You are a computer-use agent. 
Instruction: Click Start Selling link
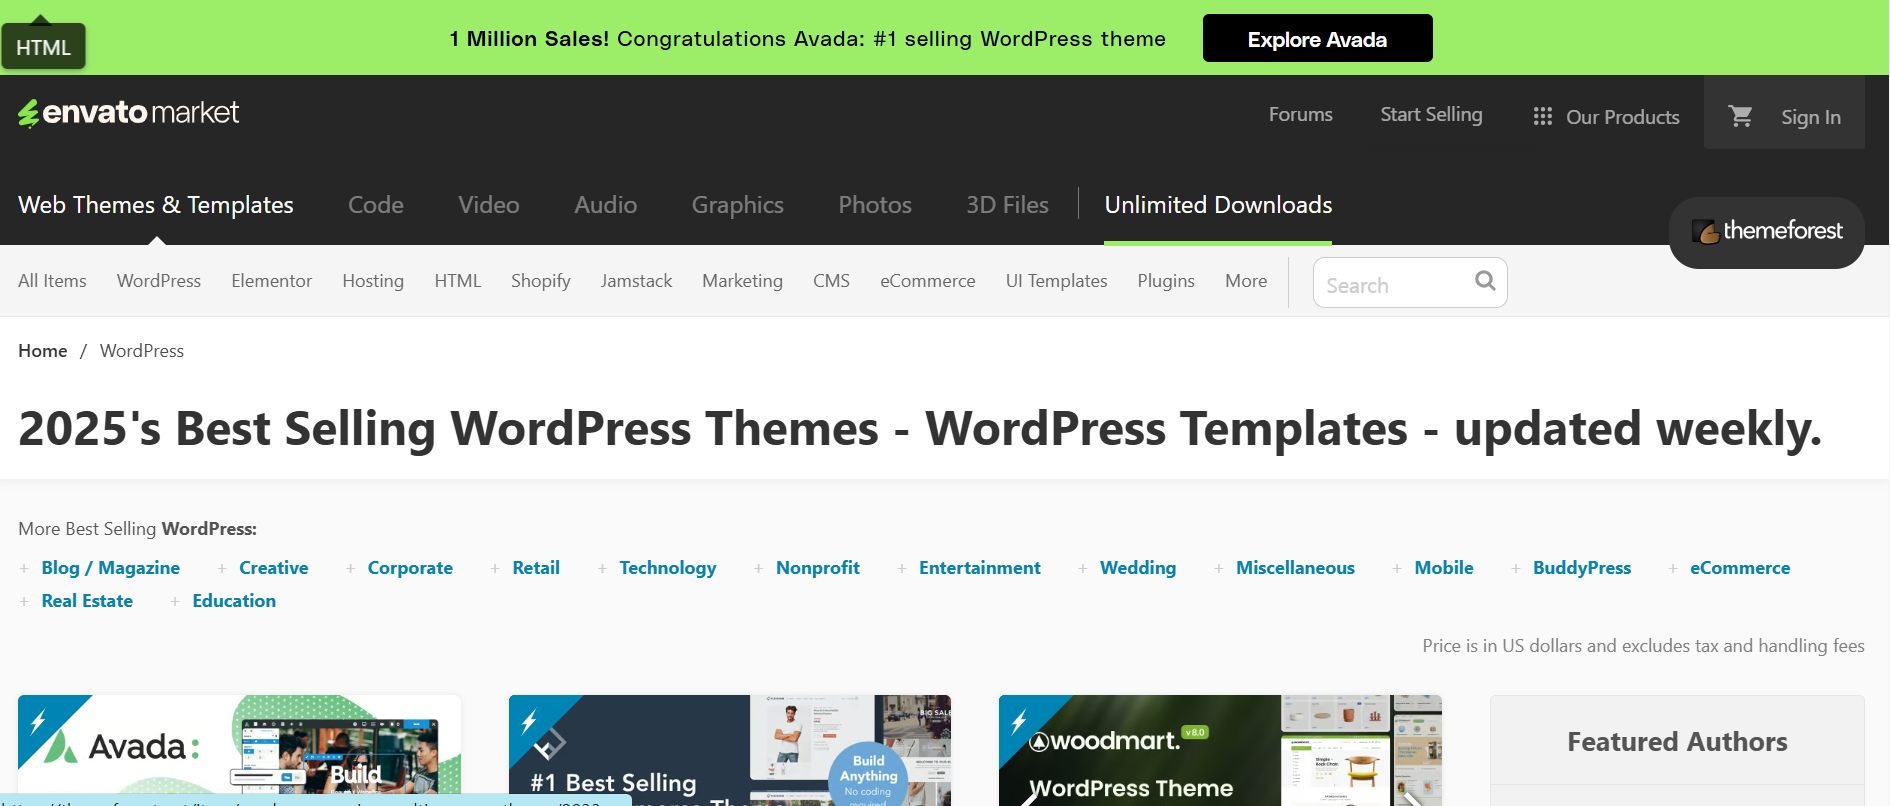tap(1431, 114)
